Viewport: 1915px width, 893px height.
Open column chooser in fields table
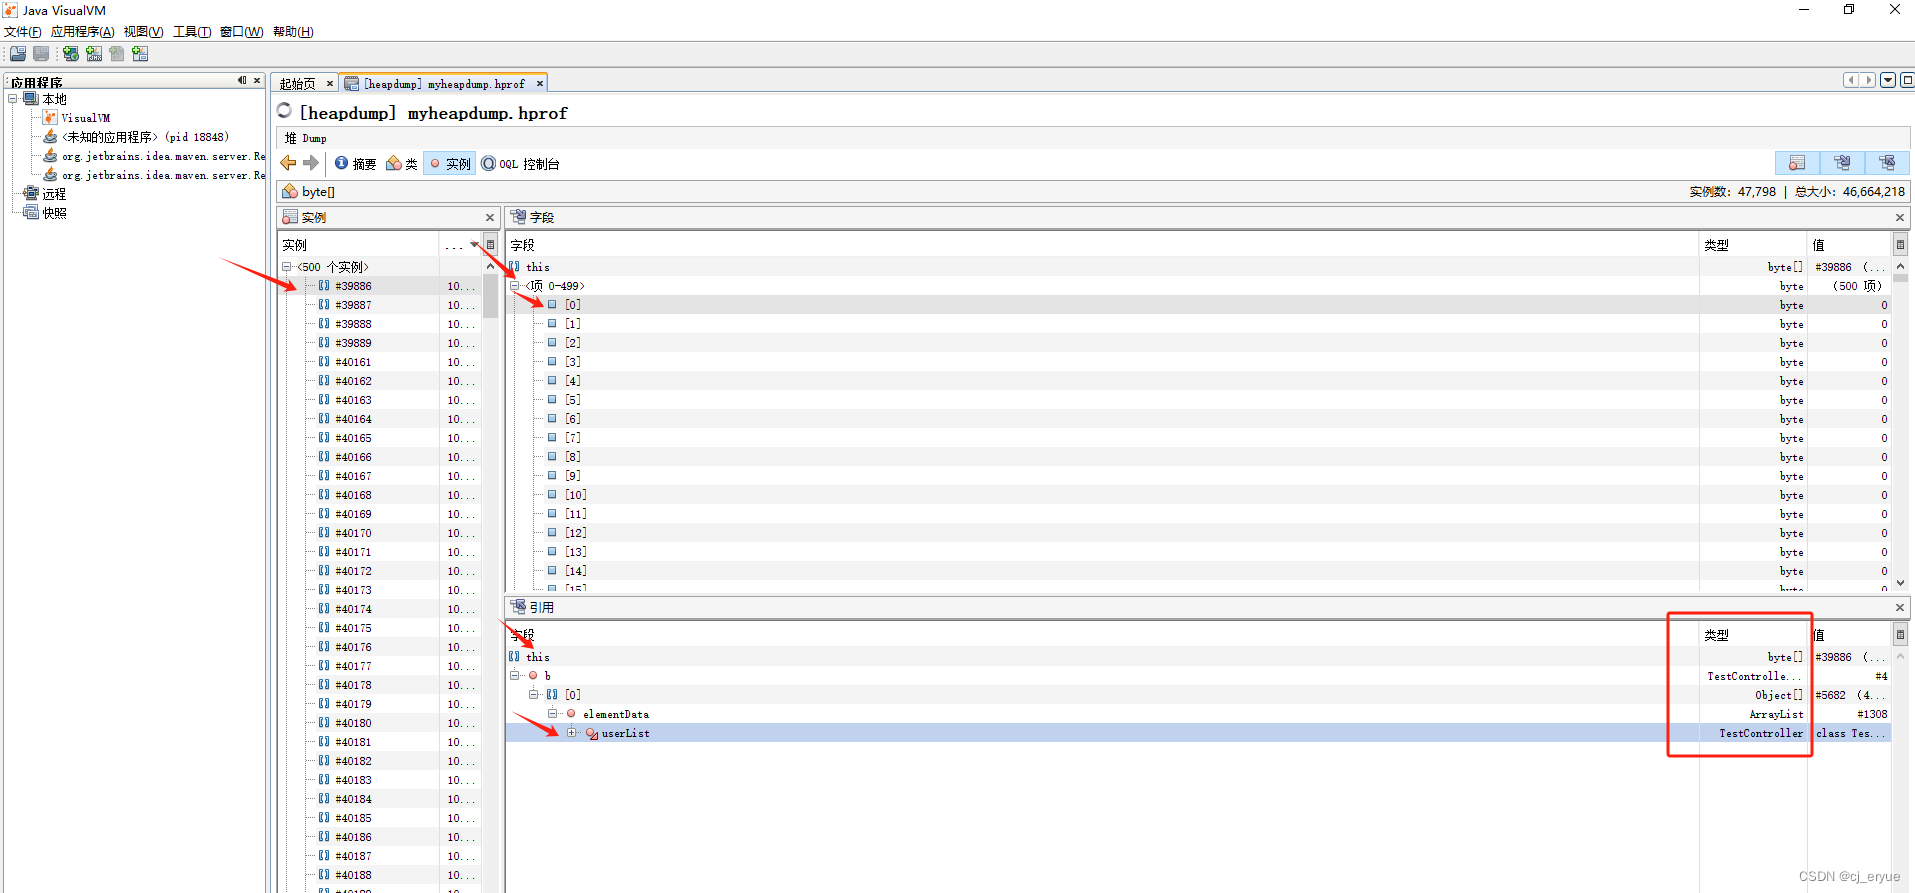tap(1900, 244)
